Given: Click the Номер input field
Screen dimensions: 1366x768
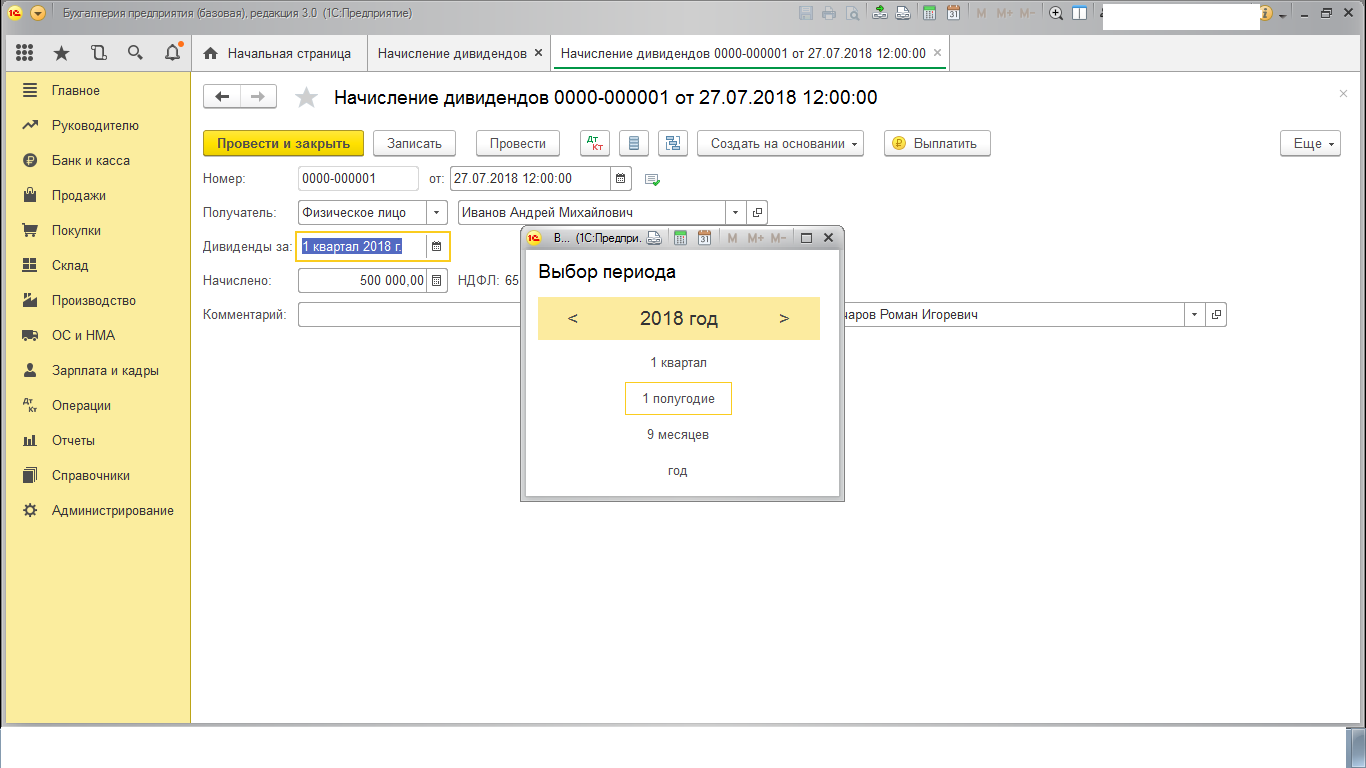Looking at the screenshot, I should point(357,179).
